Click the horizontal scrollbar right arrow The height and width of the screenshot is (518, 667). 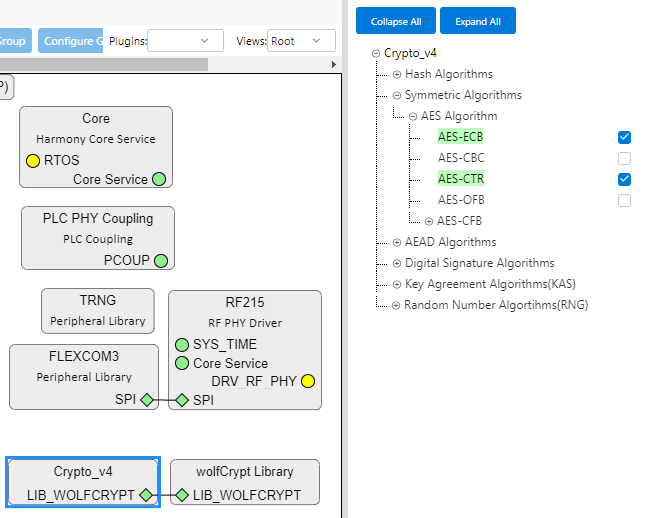[x=334, y=64]
